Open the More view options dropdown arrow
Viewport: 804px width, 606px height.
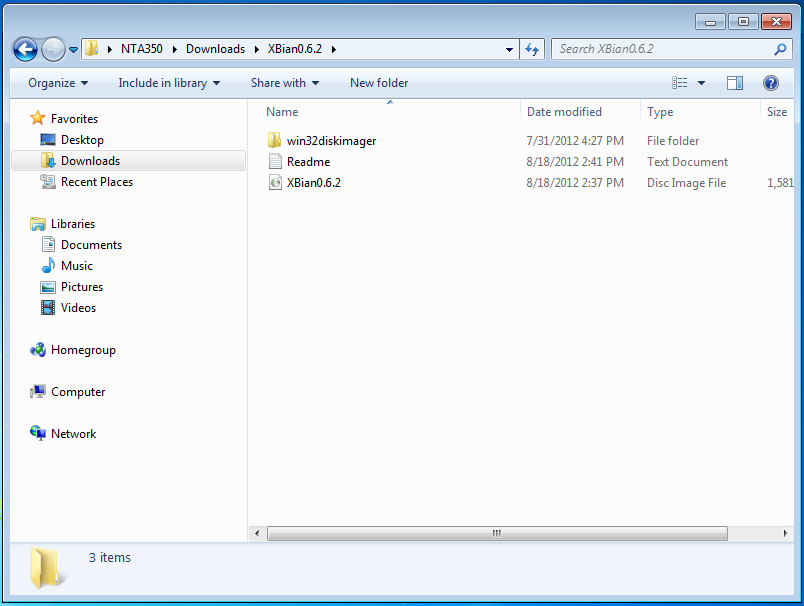point(701,83)
